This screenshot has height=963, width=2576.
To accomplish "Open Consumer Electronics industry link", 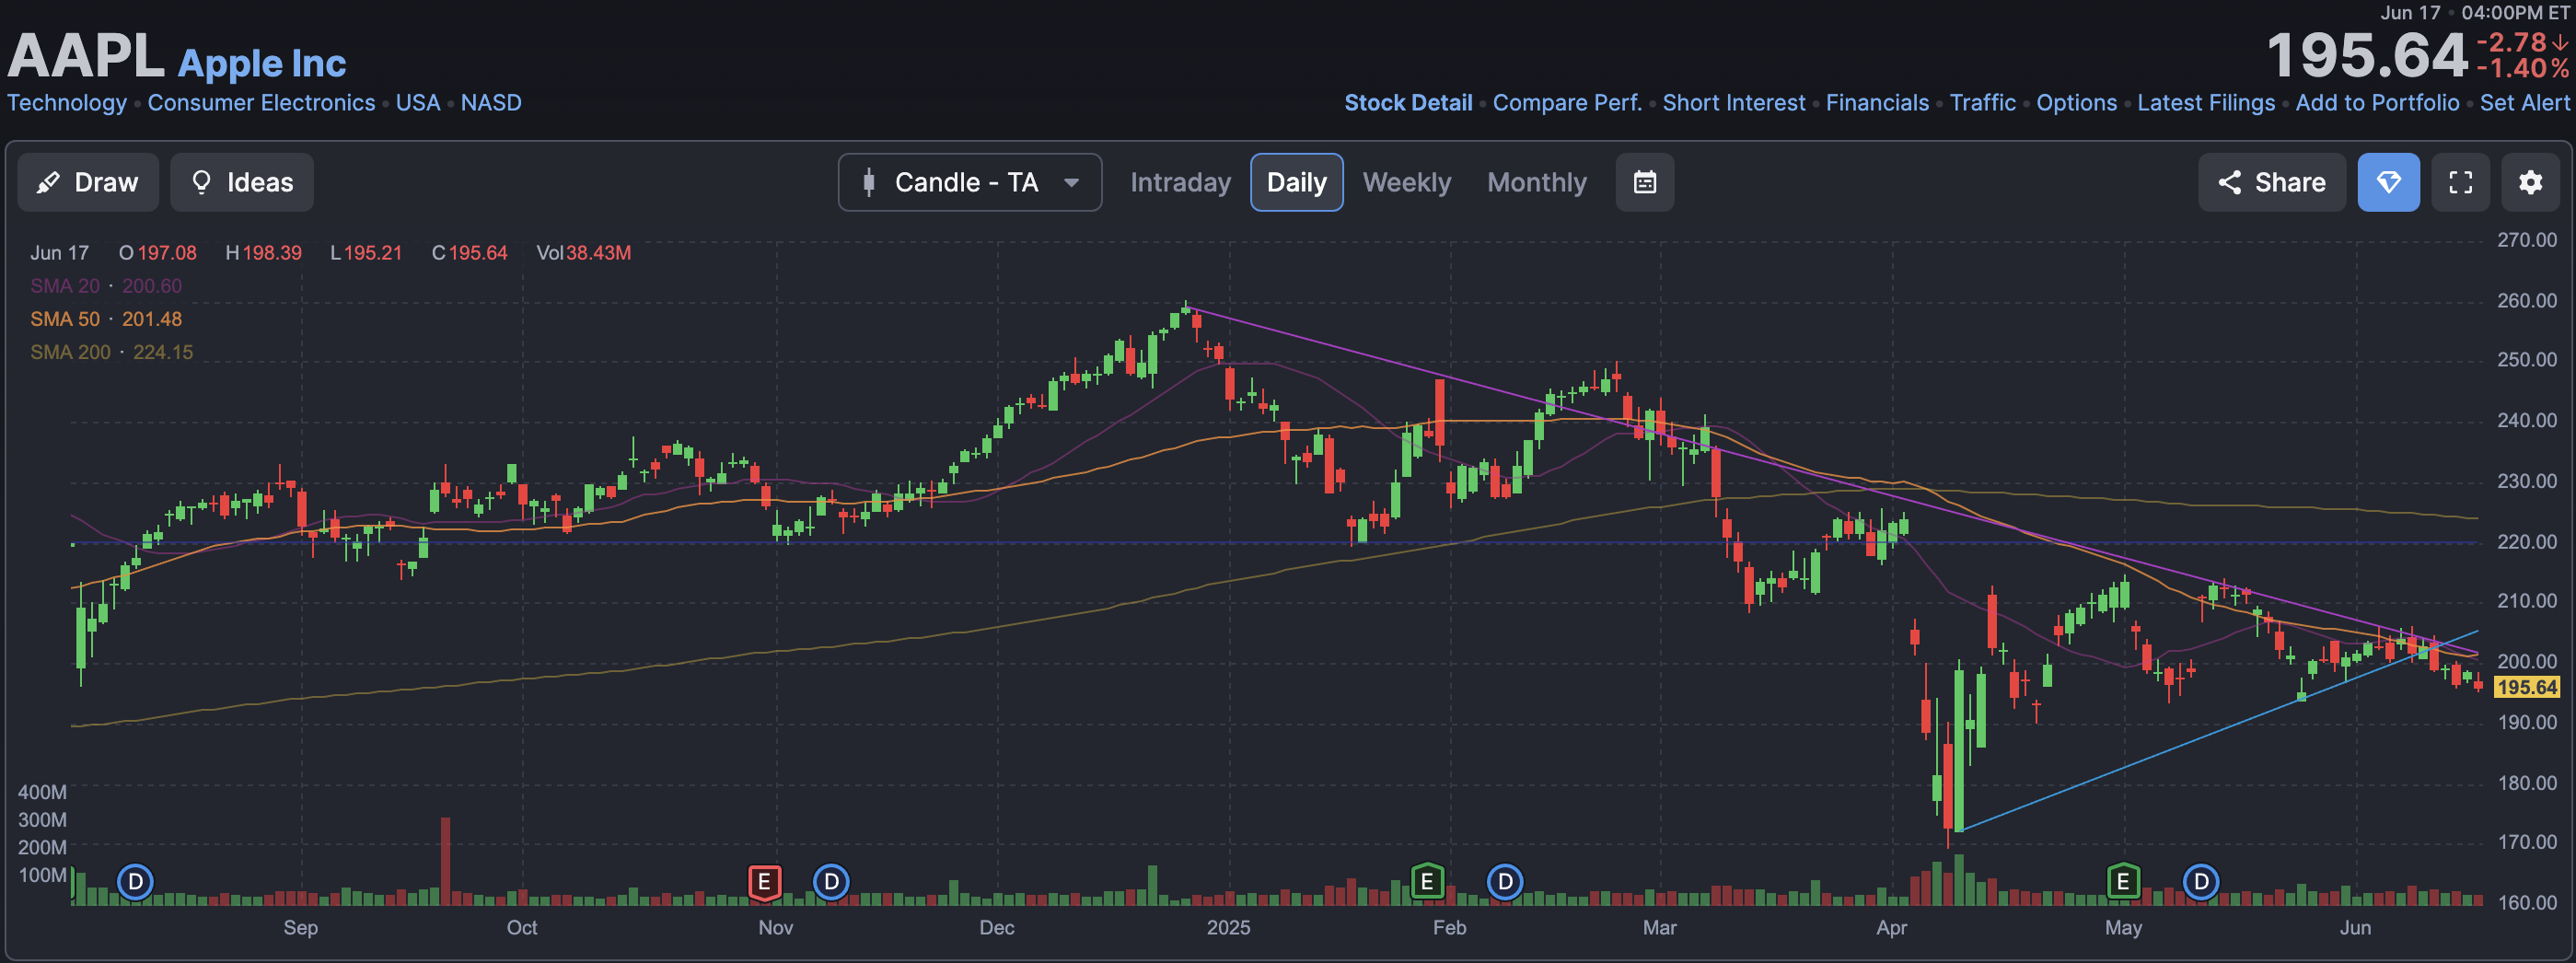I will (x=261, y=103).
